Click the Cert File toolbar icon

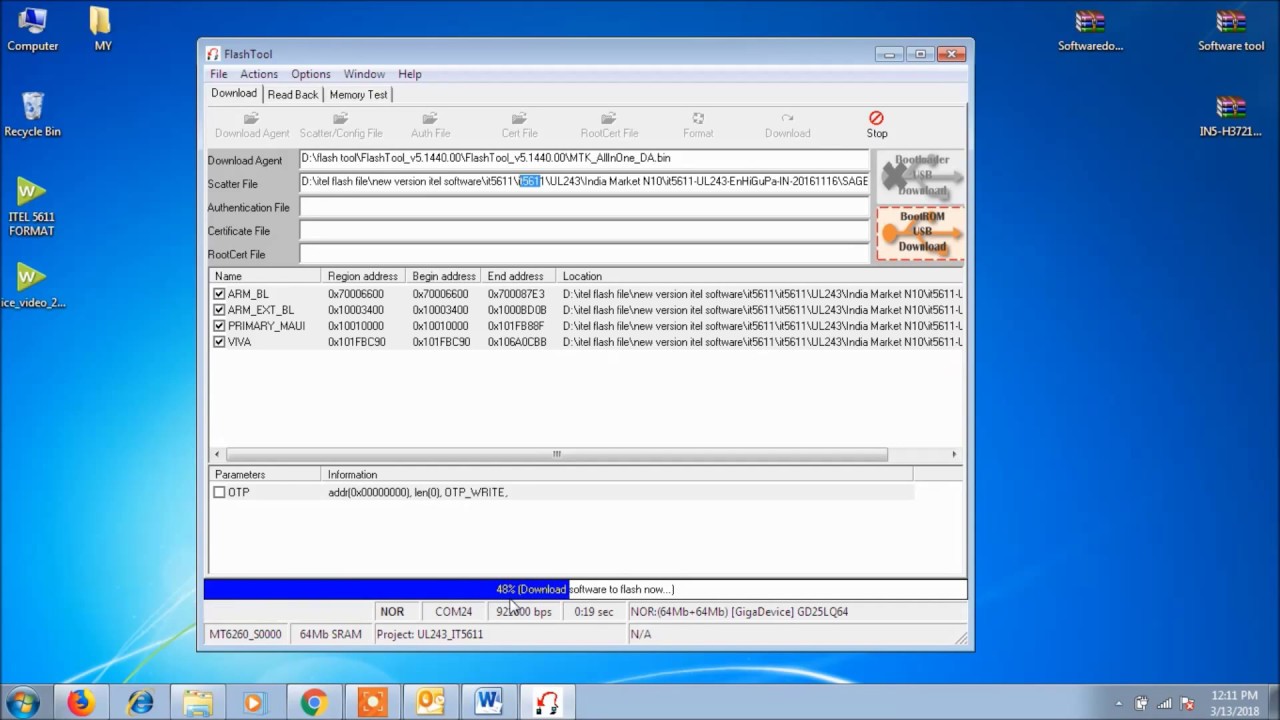tap(519, 125)
